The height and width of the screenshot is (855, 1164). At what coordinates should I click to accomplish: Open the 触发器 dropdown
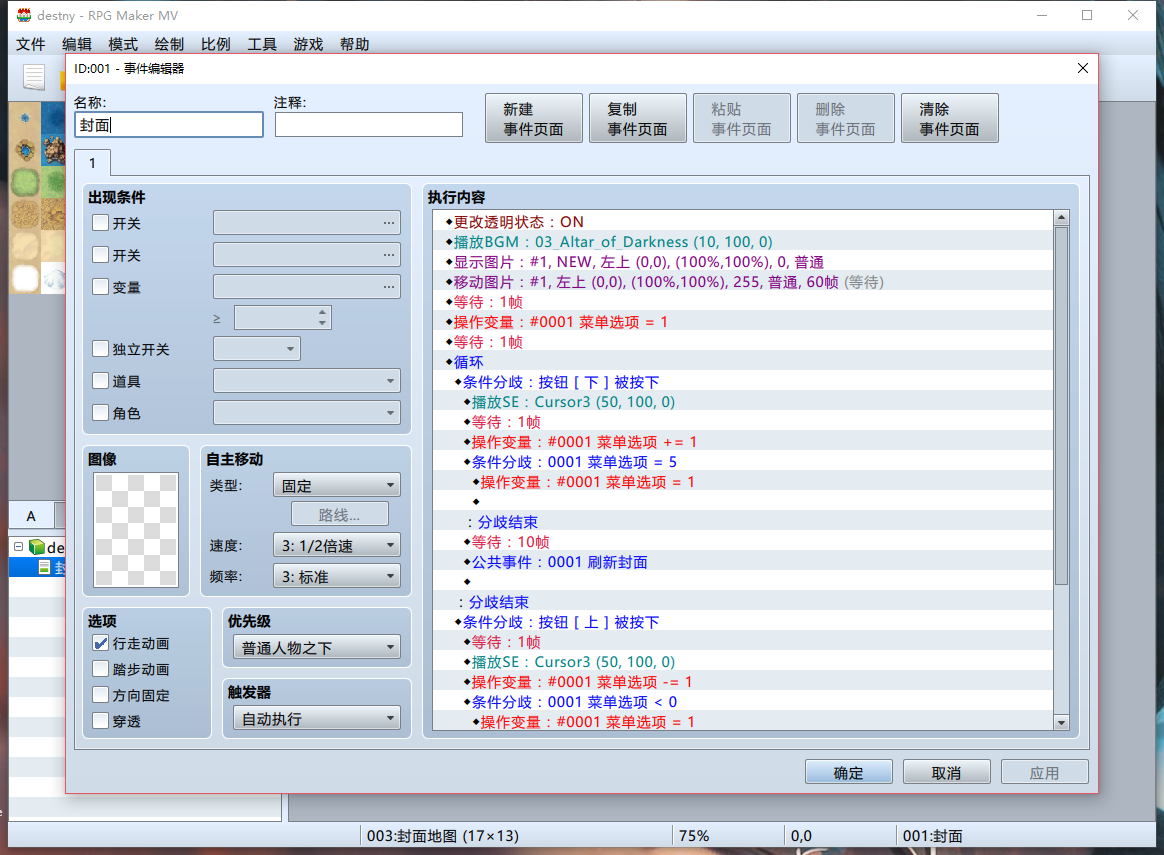click(x=316, y=718)
